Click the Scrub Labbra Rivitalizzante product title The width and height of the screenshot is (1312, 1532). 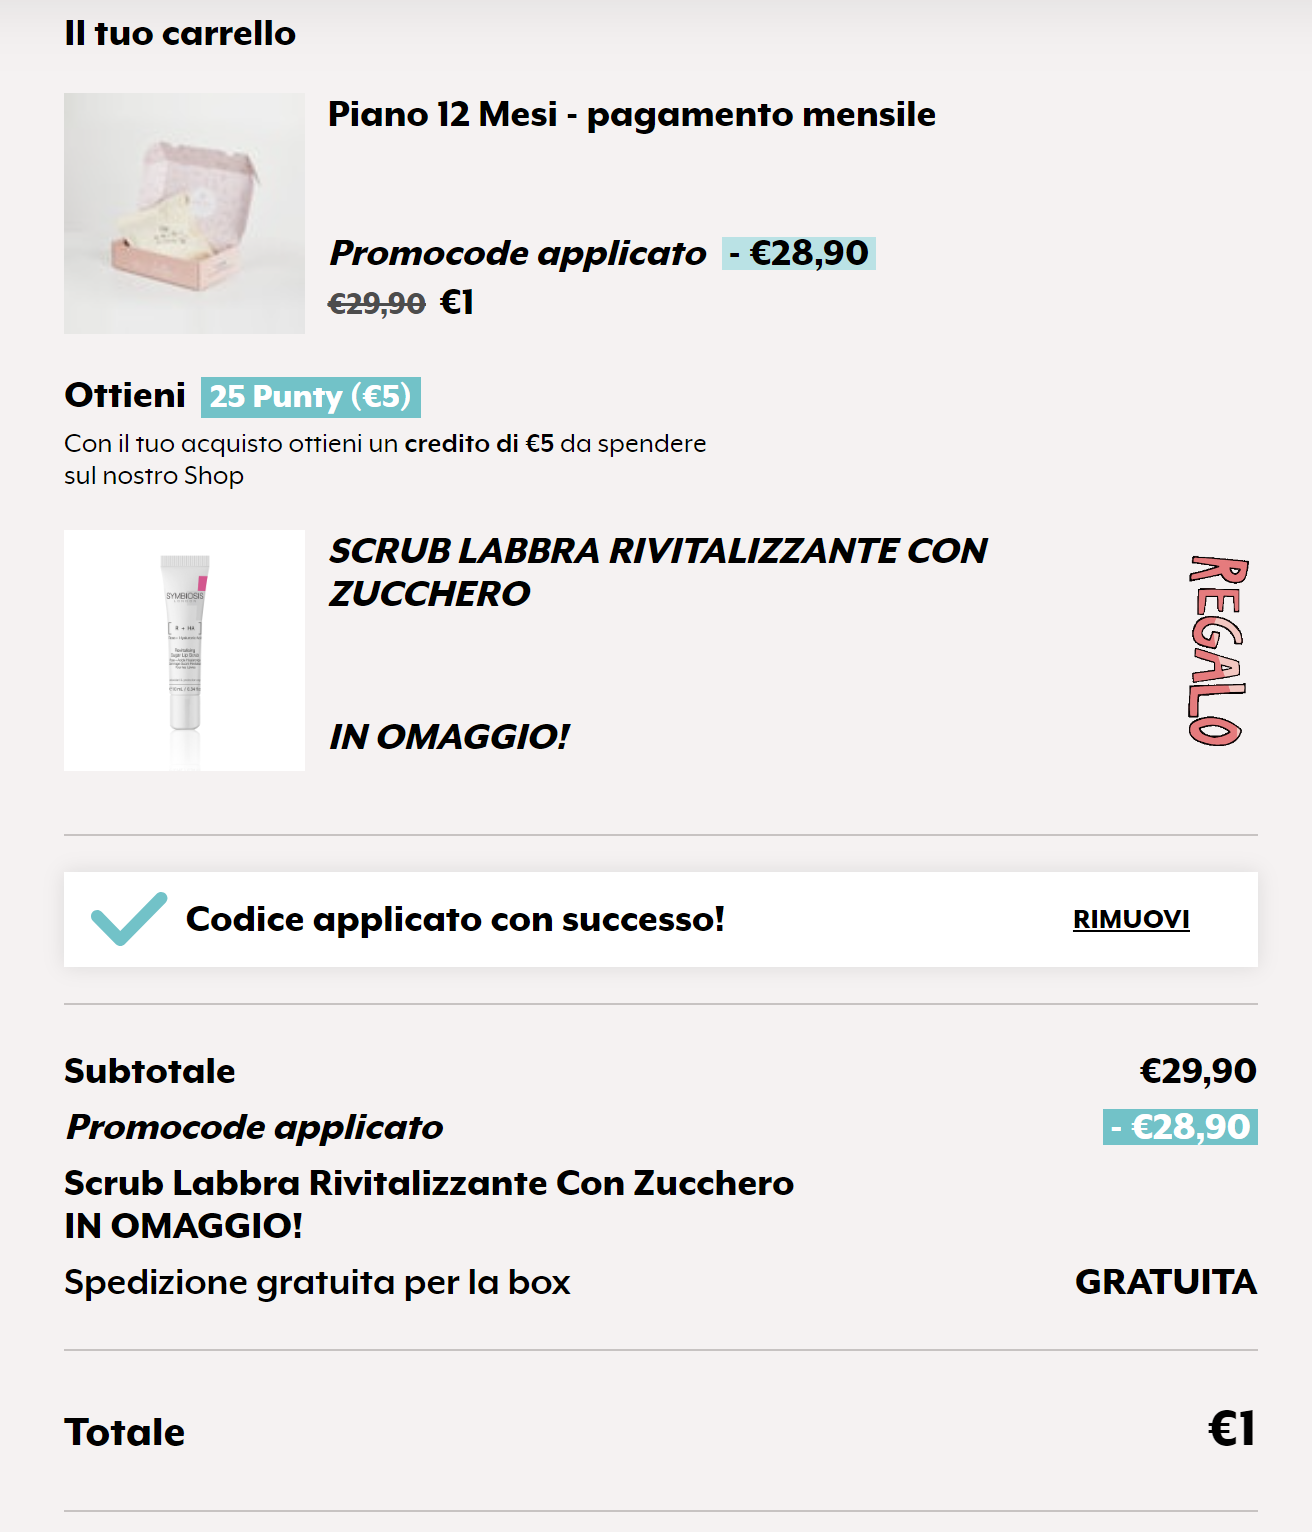(657, 572)
